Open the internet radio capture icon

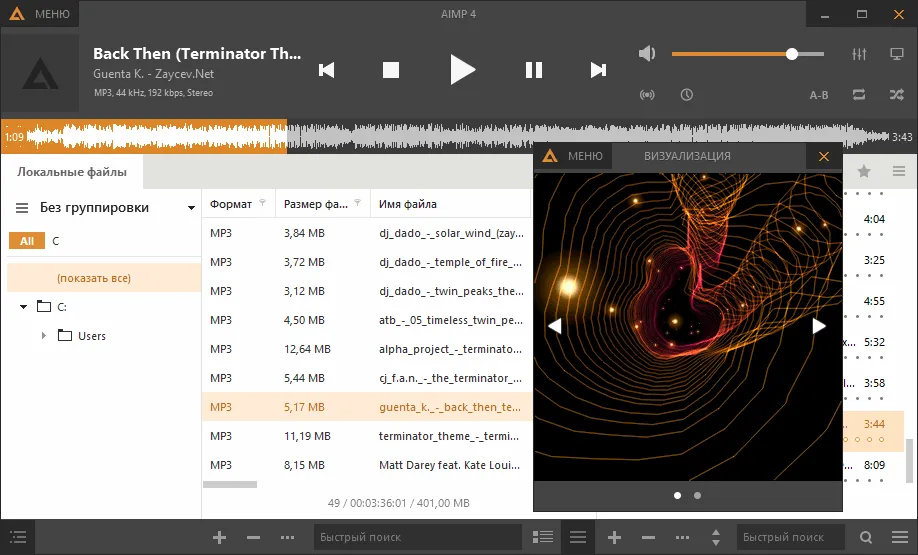[647, 95]
